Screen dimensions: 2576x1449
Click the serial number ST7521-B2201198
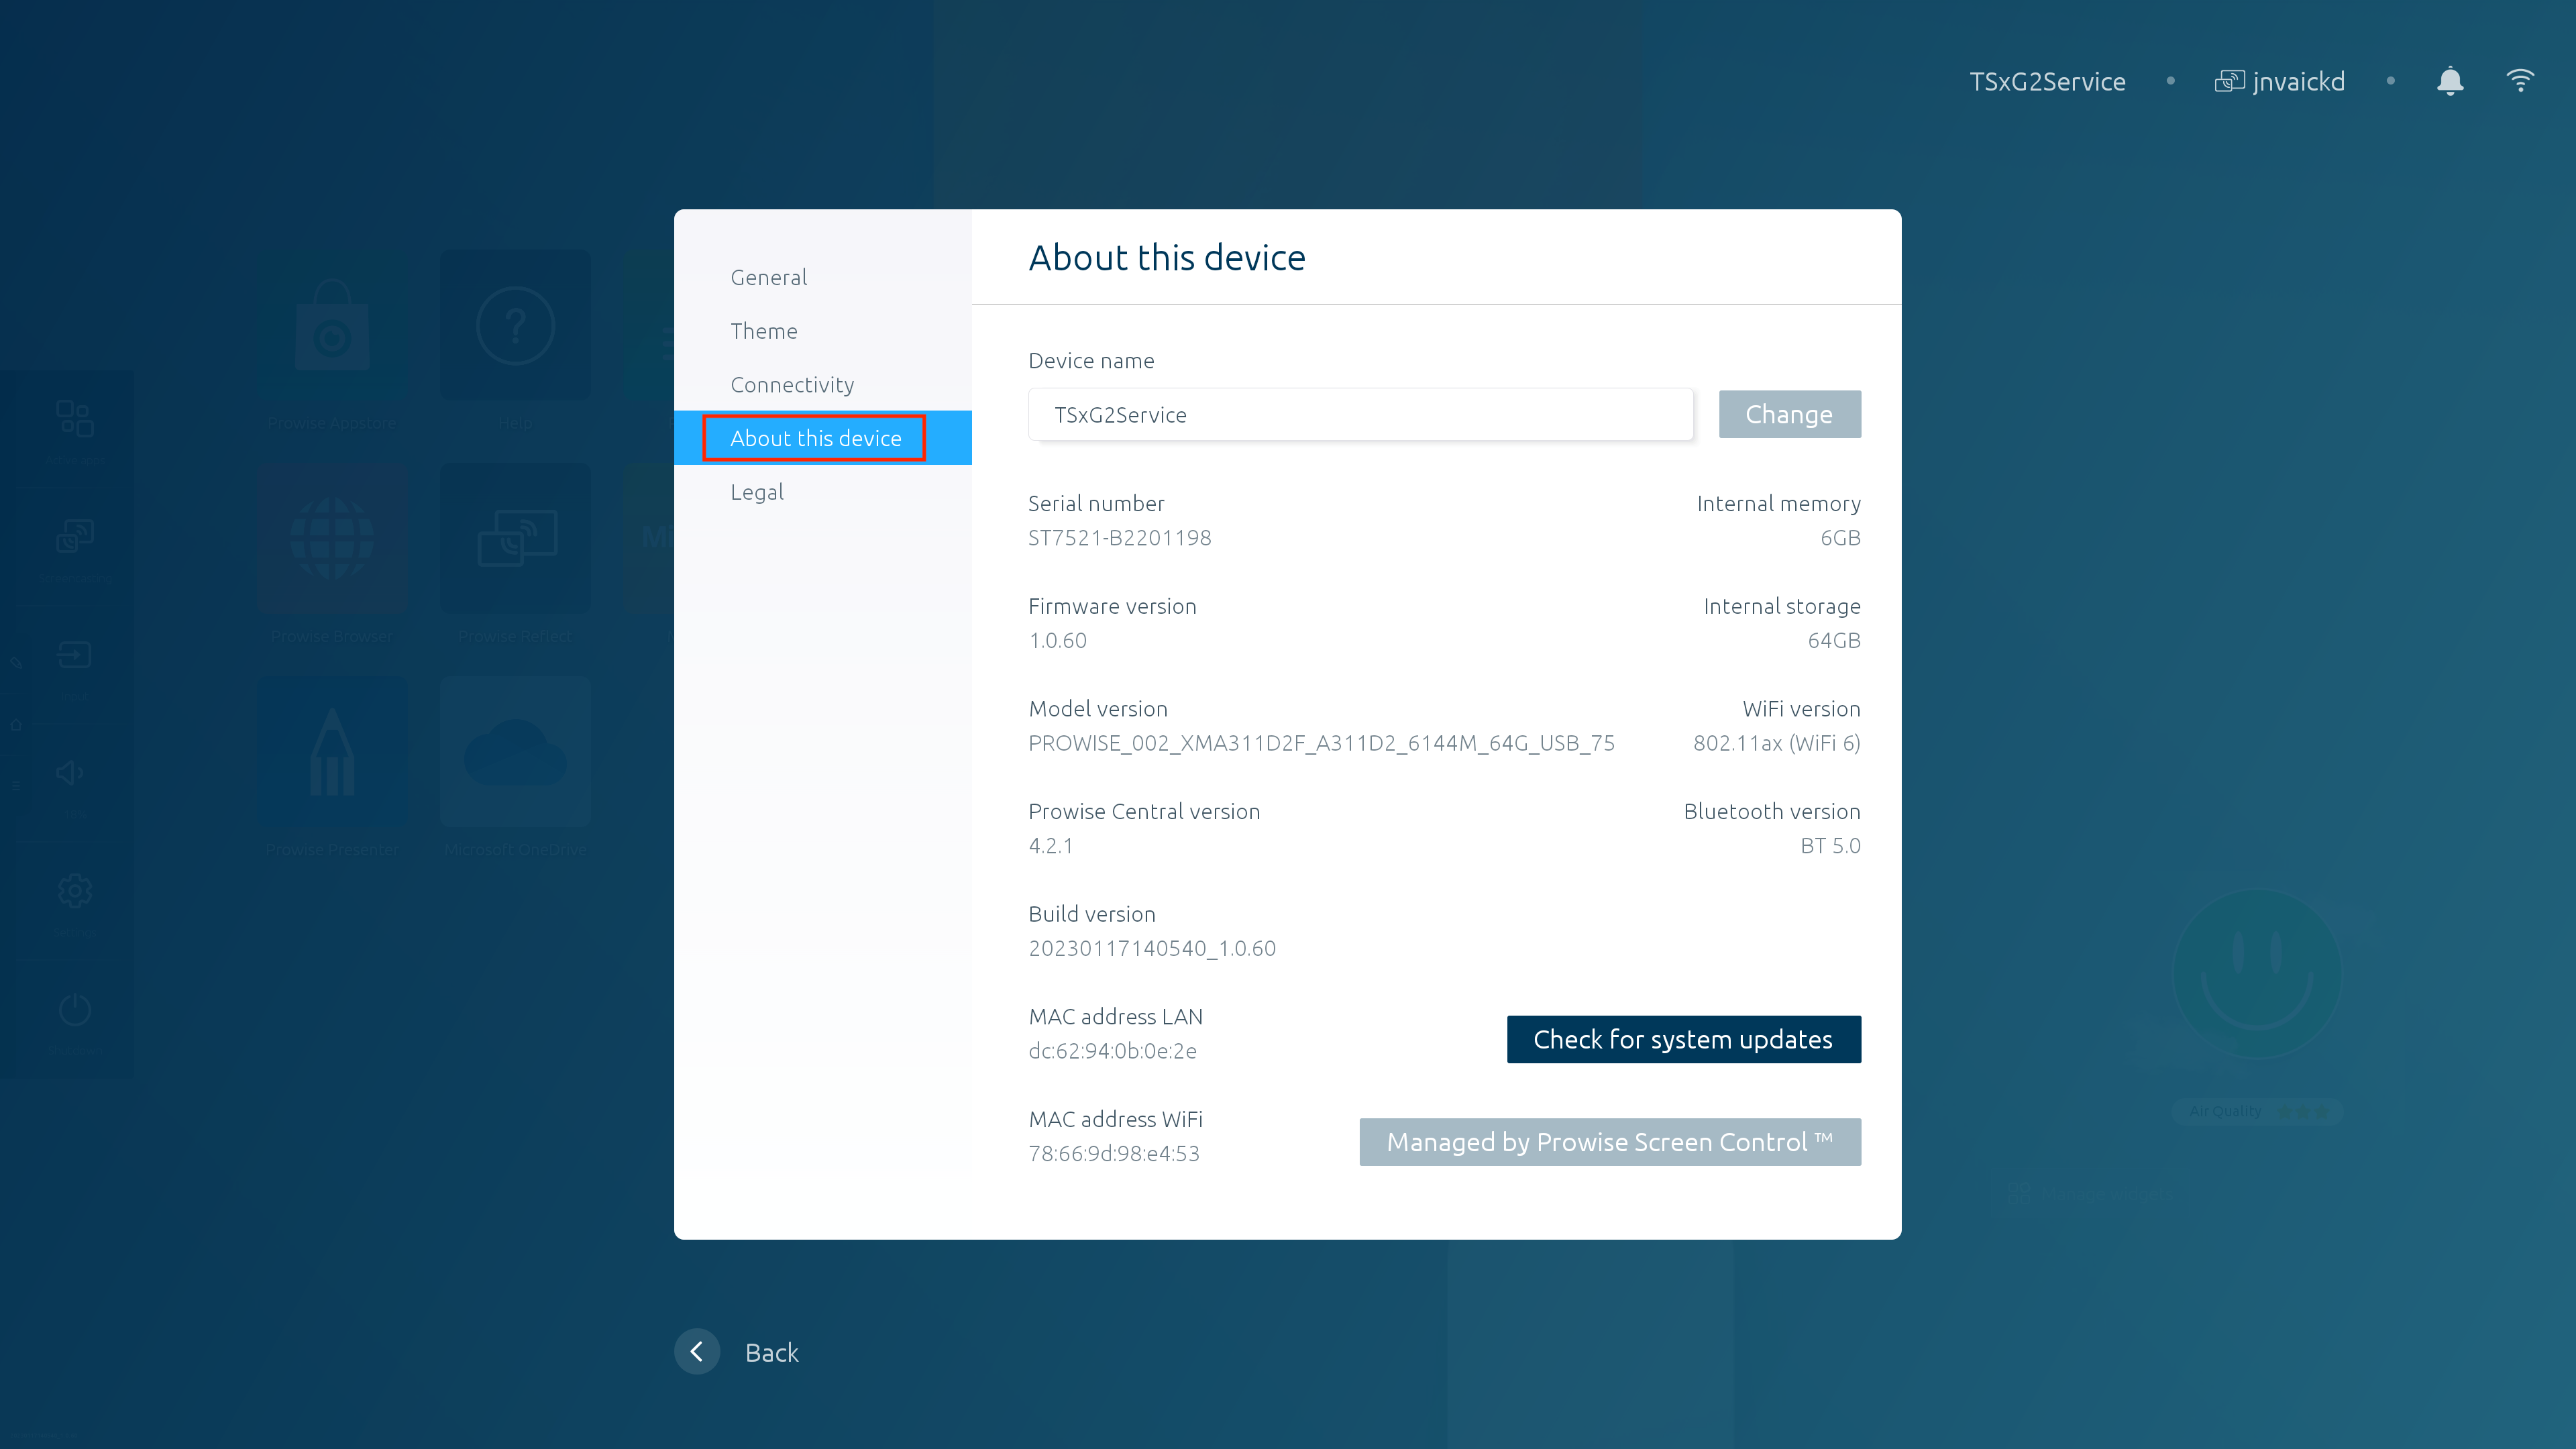[1119, 538]
